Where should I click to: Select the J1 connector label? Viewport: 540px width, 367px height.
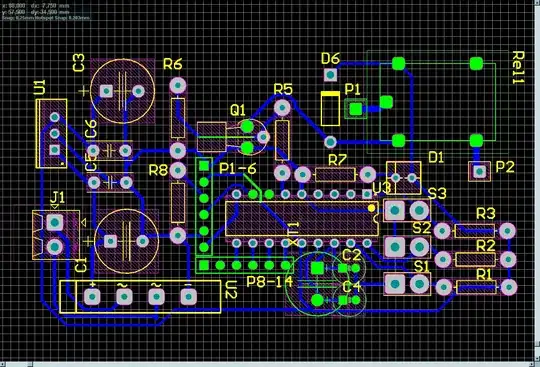57,198
